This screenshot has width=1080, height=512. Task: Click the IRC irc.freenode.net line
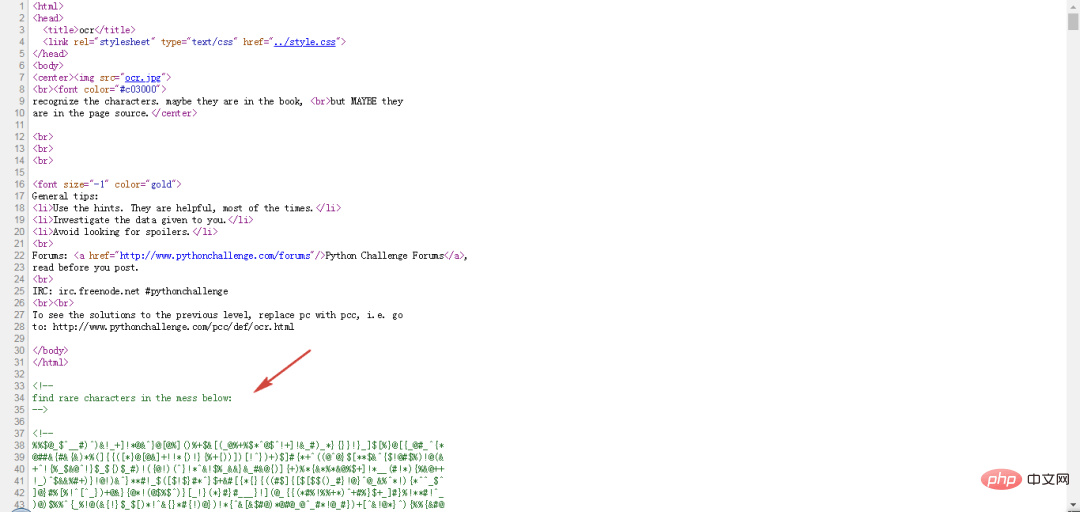(130, 291)
